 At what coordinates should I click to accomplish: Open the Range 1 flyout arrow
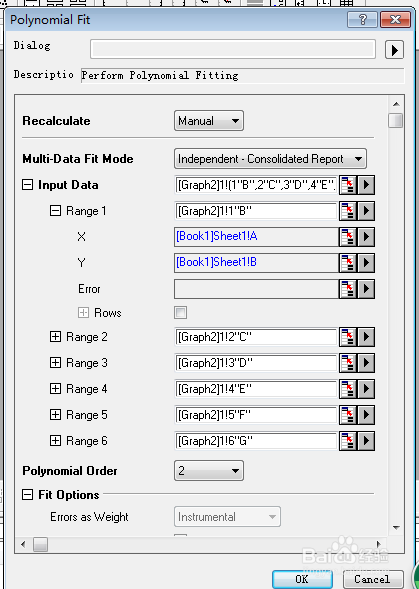(366, 211)
